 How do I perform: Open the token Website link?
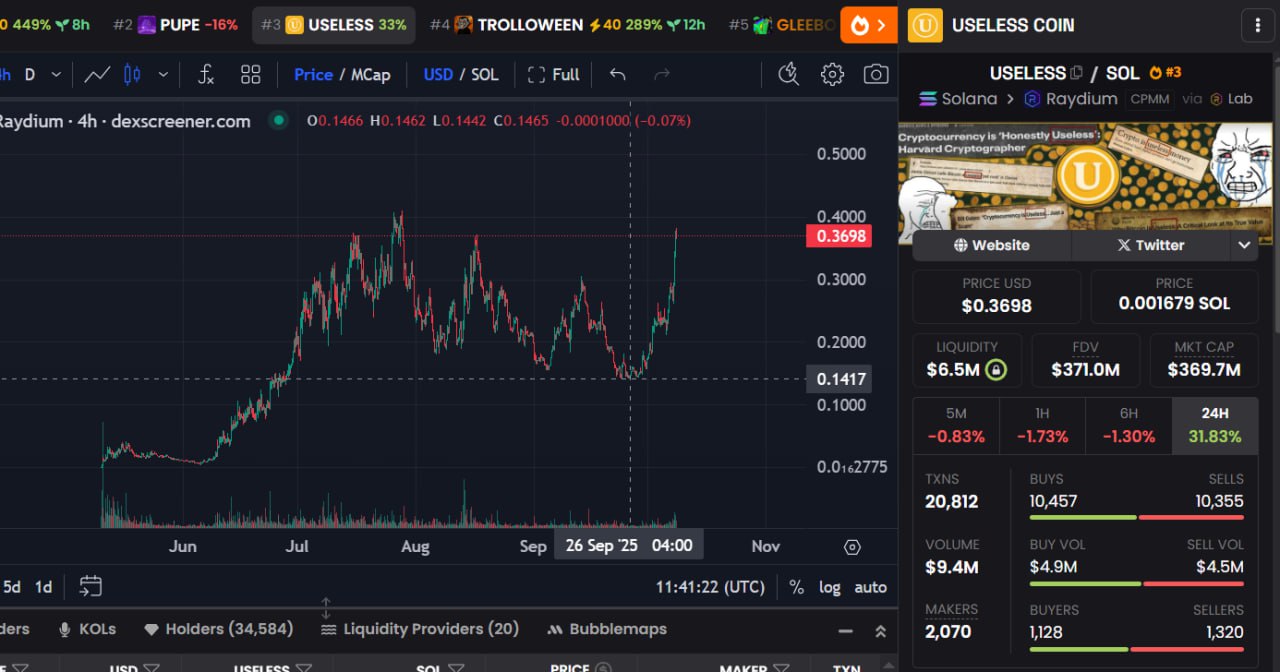click(991, 245)
